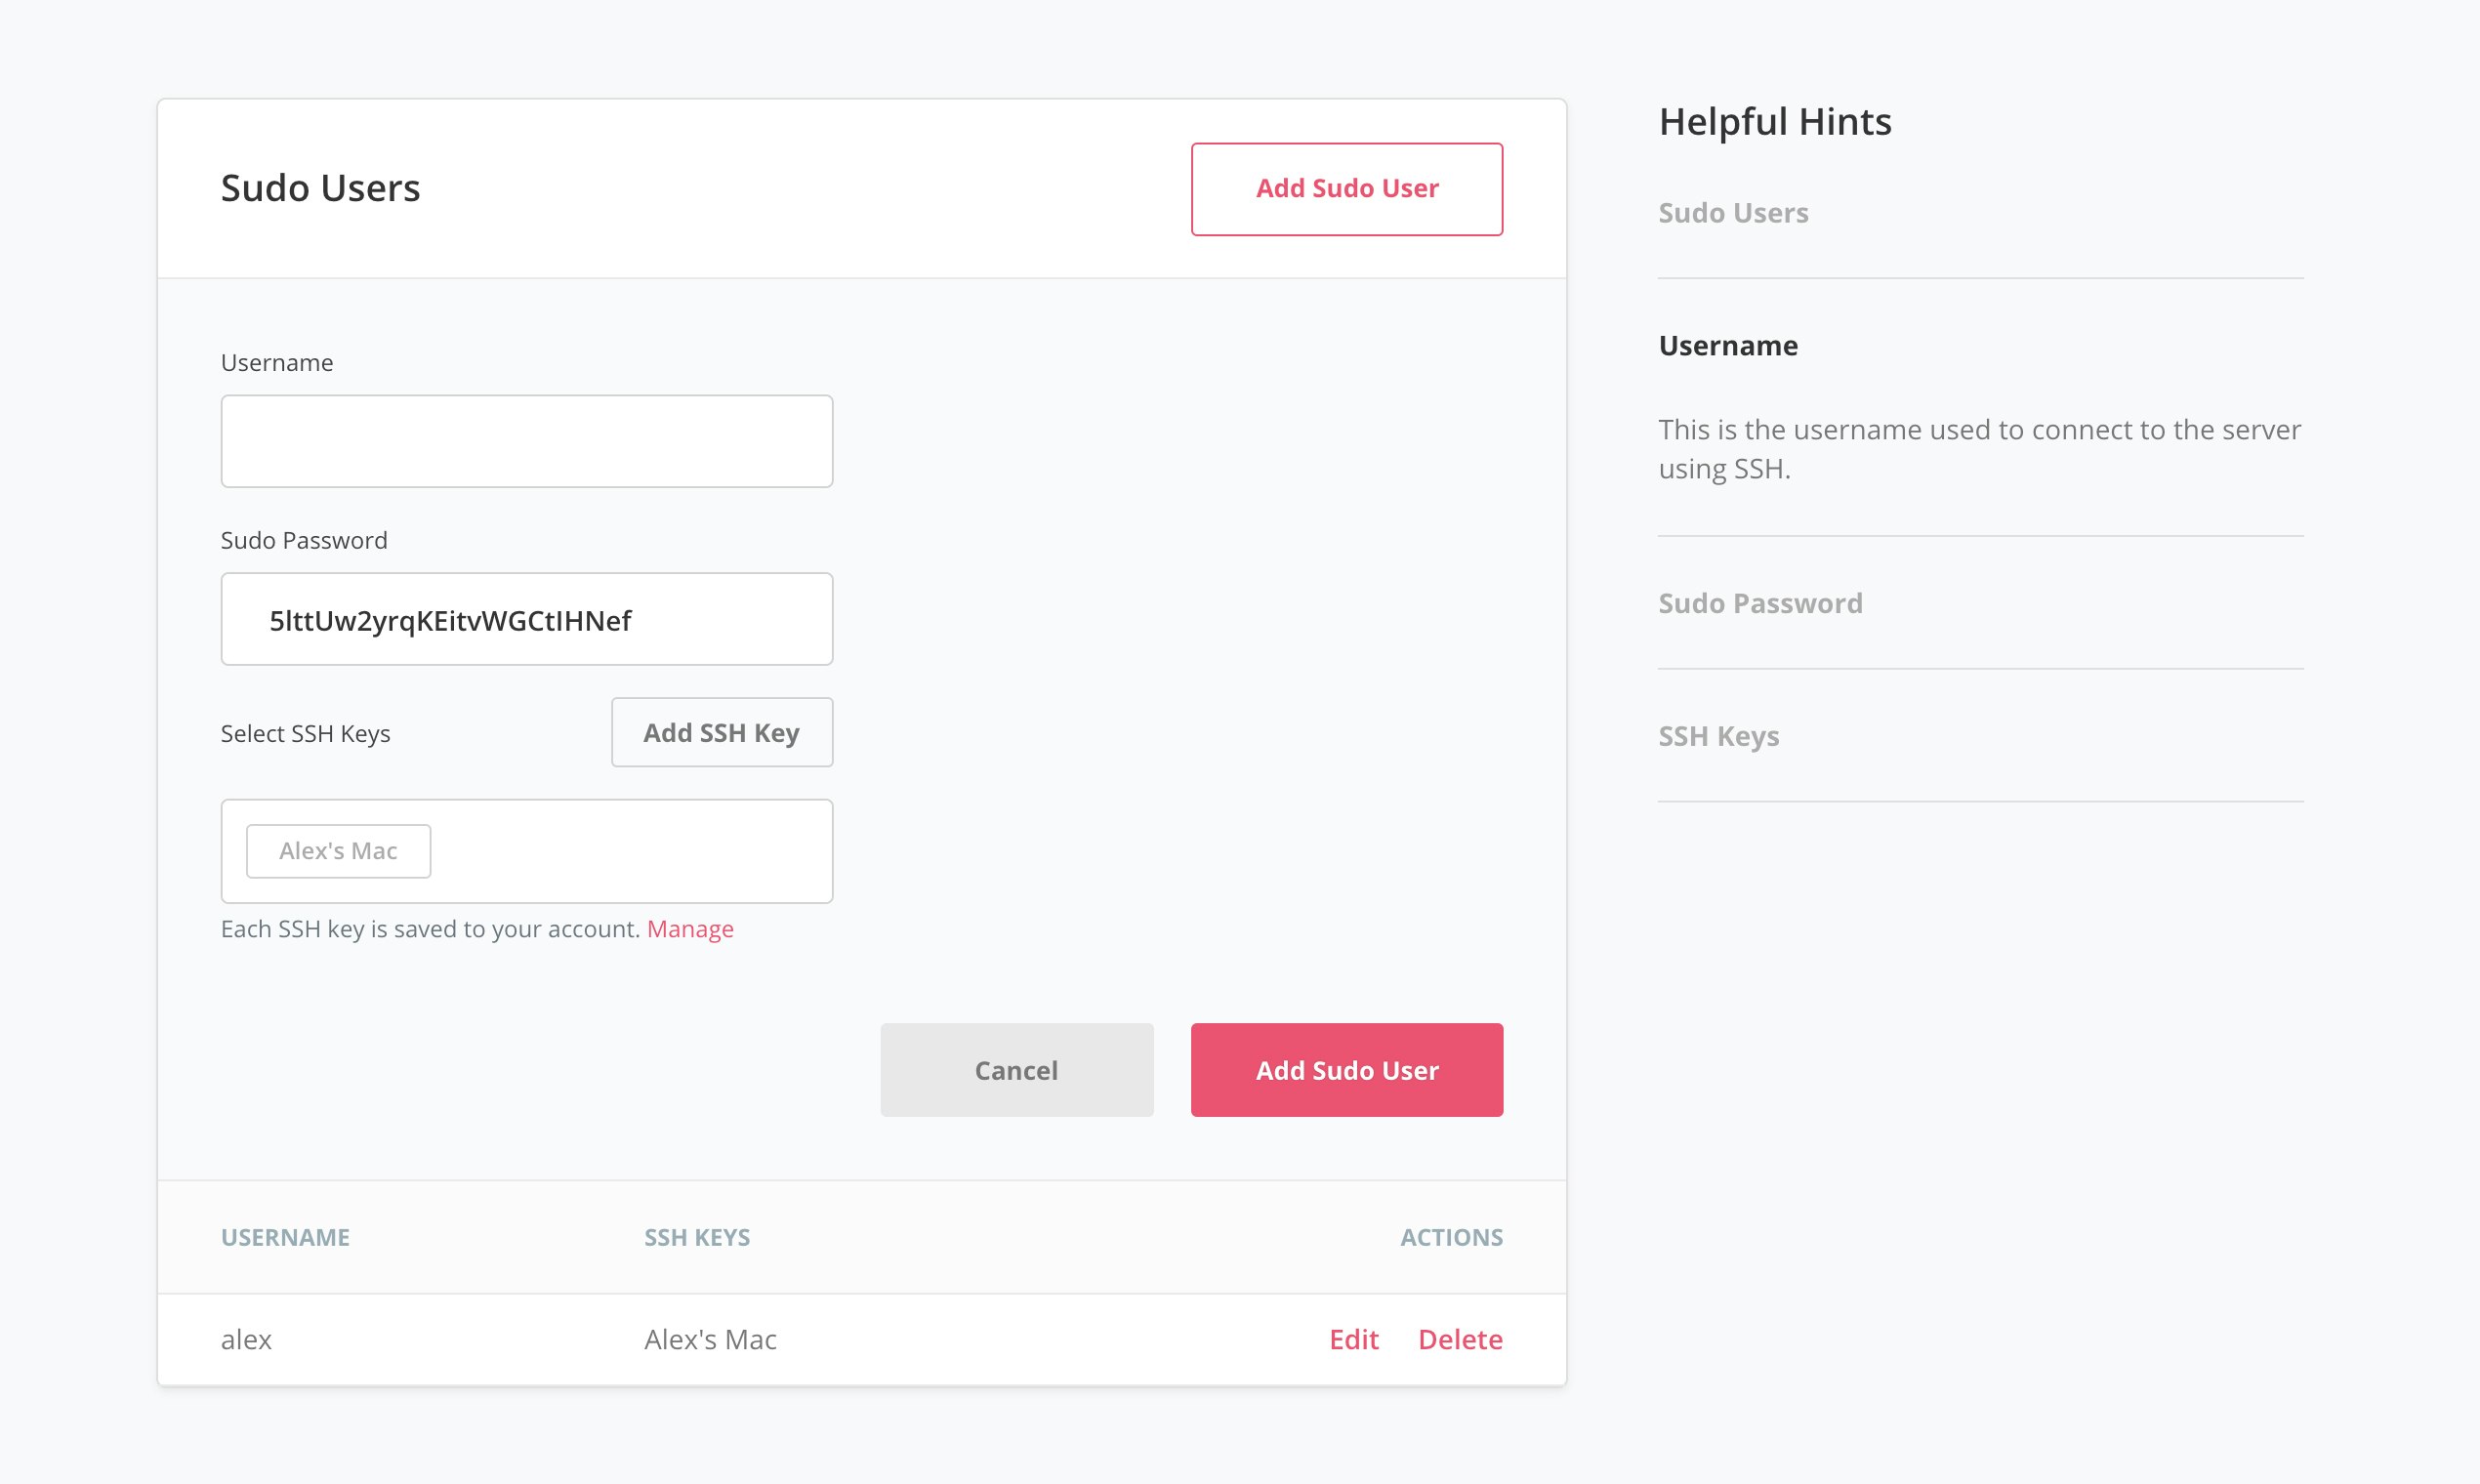Viewport: 2480px width, 1484px height.
Task: Select alex in the users table
Action: click(x=247, y=1339)
